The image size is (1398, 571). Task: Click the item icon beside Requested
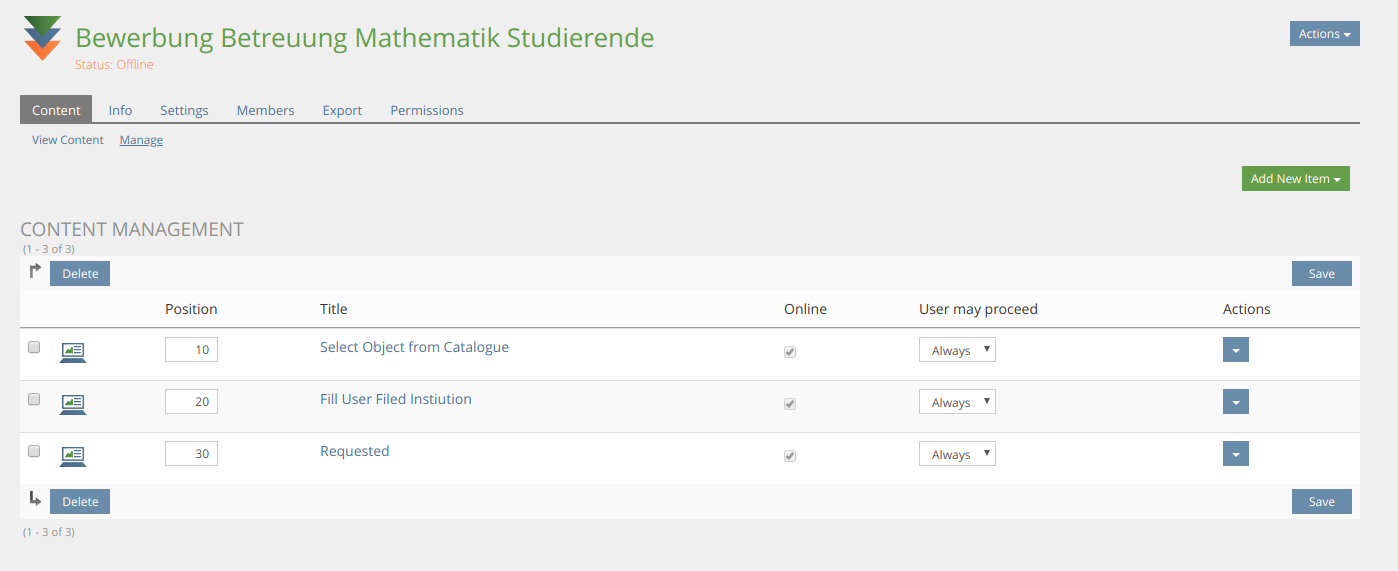click(x=73, y=455)
